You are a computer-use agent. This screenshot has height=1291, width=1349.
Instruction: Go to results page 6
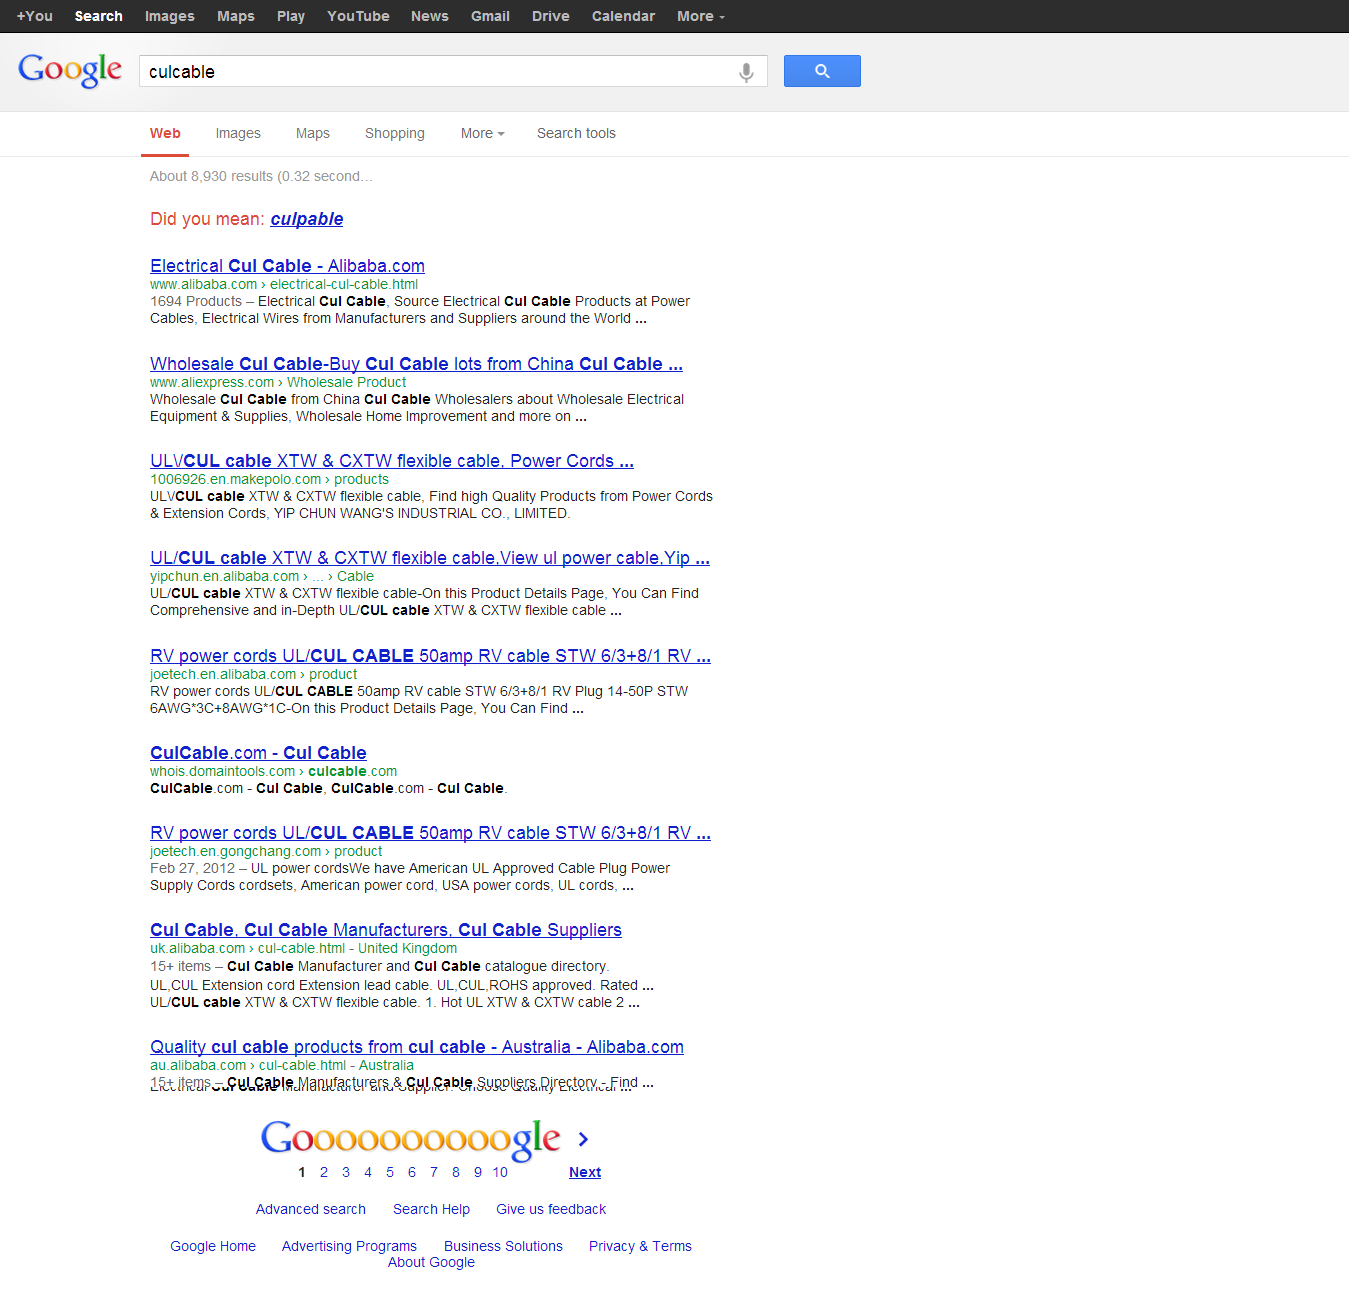tap(412, 1172)
